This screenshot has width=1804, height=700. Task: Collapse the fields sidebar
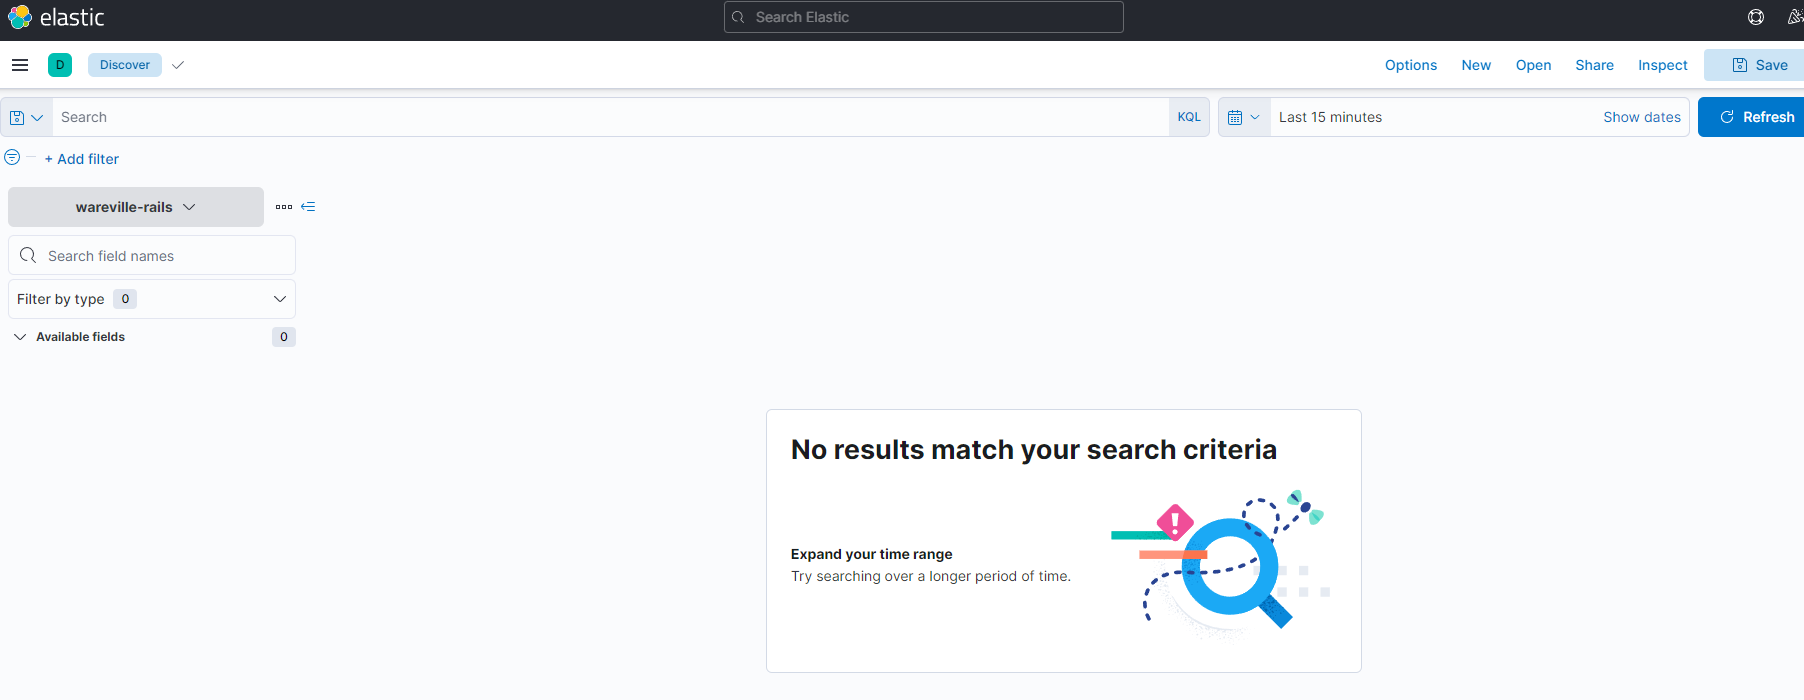[x=308, y=207]
